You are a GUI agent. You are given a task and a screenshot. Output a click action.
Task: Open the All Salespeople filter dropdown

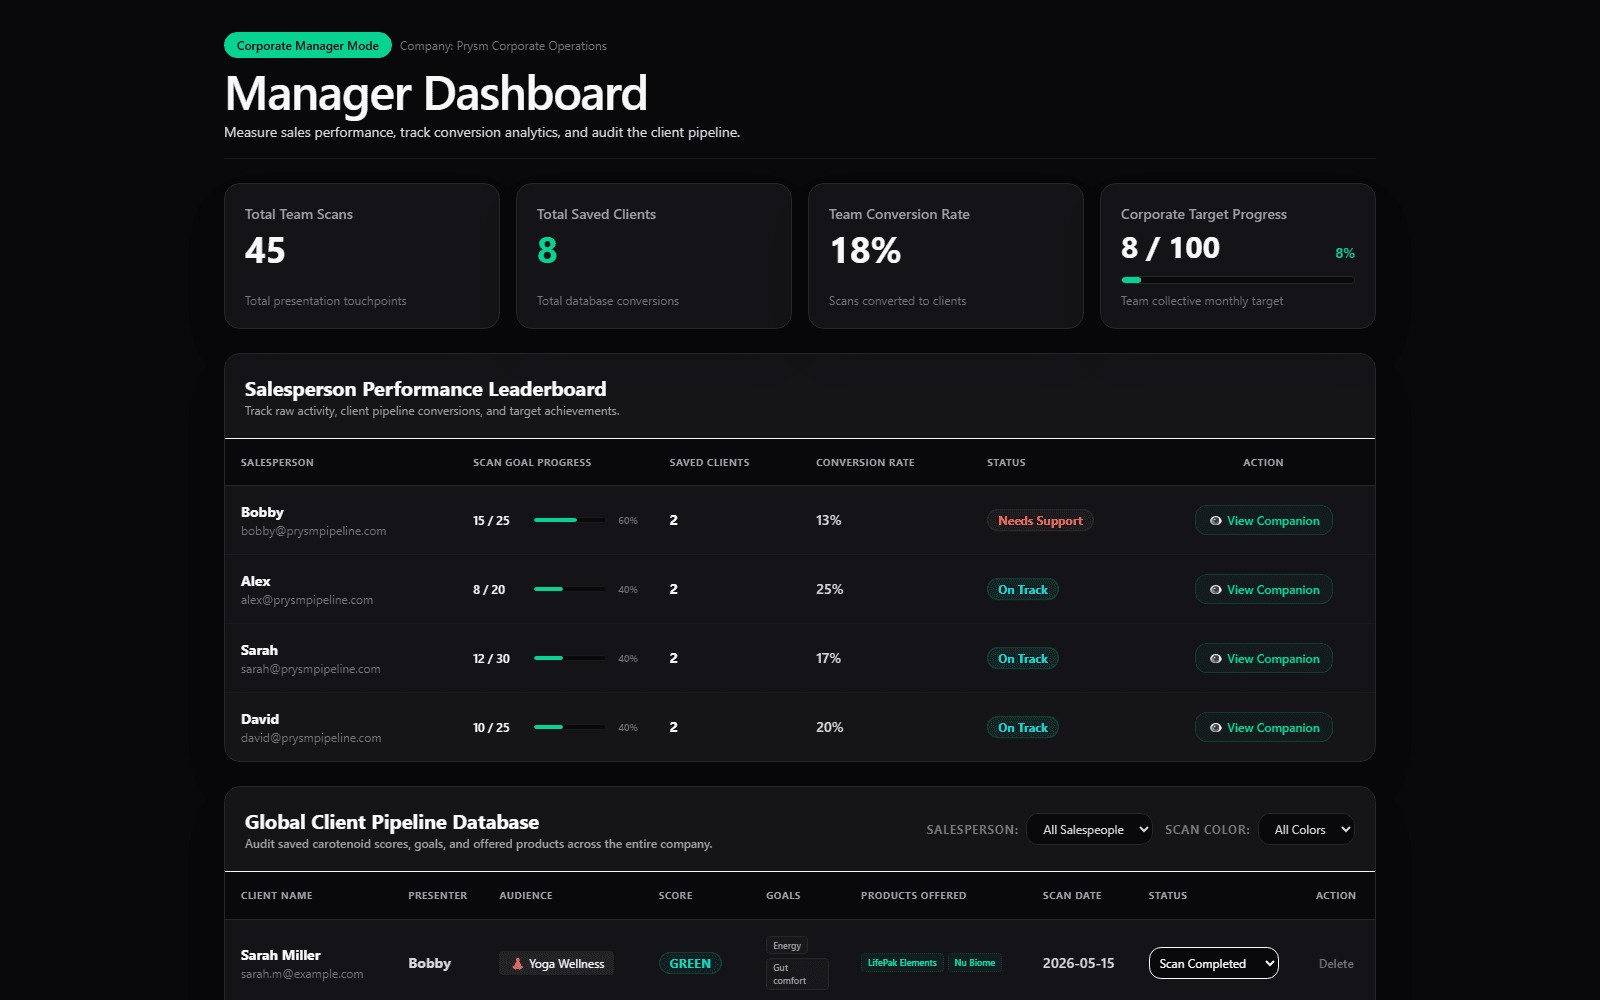click(1089, 829)
